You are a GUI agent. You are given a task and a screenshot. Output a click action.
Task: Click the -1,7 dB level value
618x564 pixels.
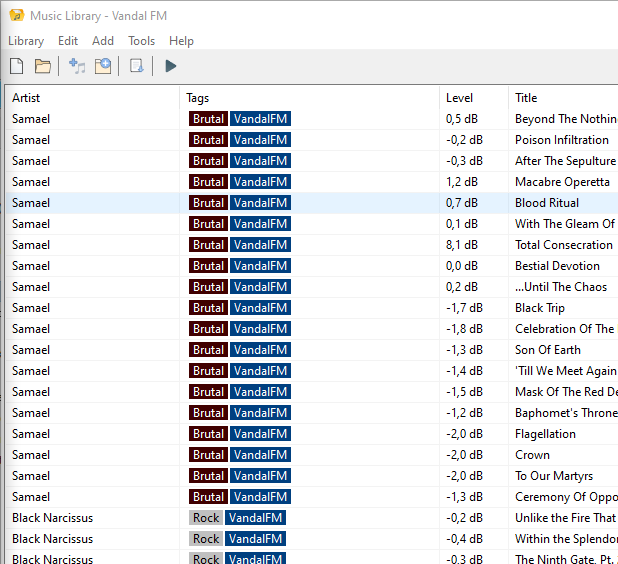pyautogui.click(x=464, y=308)
